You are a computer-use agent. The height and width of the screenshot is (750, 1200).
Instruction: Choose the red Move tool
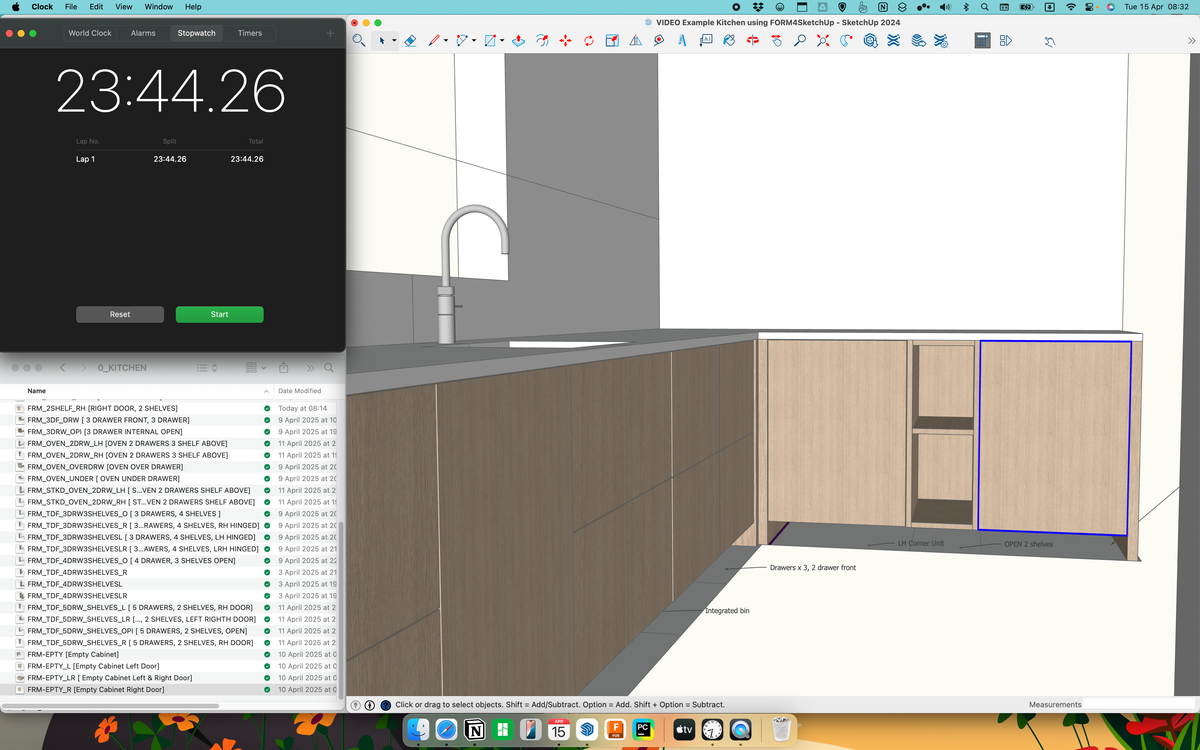point(565,41)
